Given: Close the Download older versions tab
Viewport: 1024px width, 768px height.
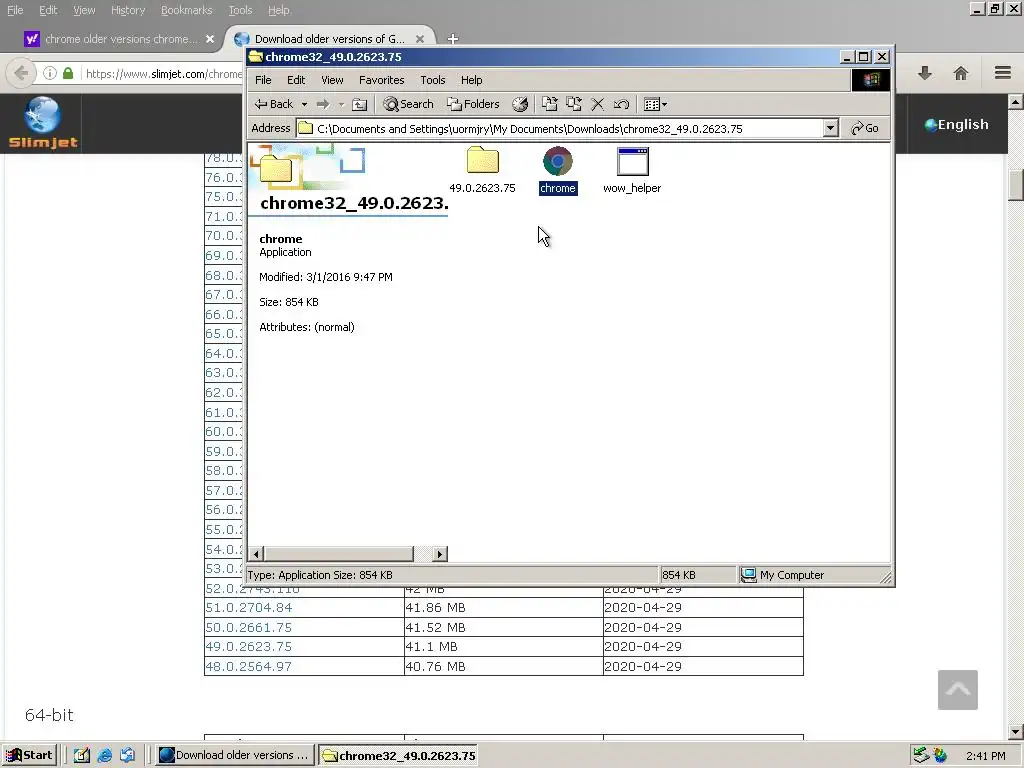Looking at the screenshot, I should [420, 39].
